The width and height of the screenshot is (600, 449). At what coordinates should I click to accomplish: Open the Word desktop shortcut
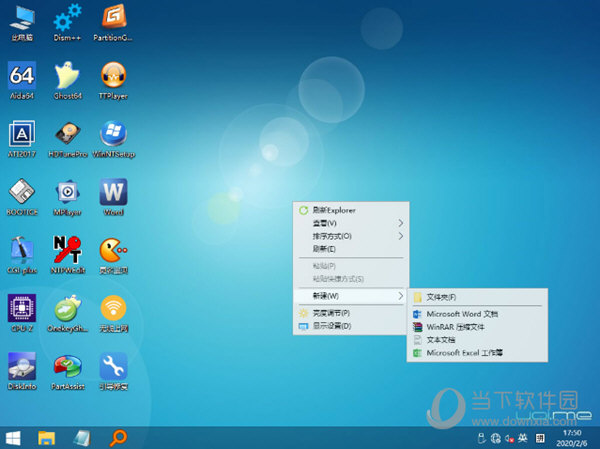(114, 191)
